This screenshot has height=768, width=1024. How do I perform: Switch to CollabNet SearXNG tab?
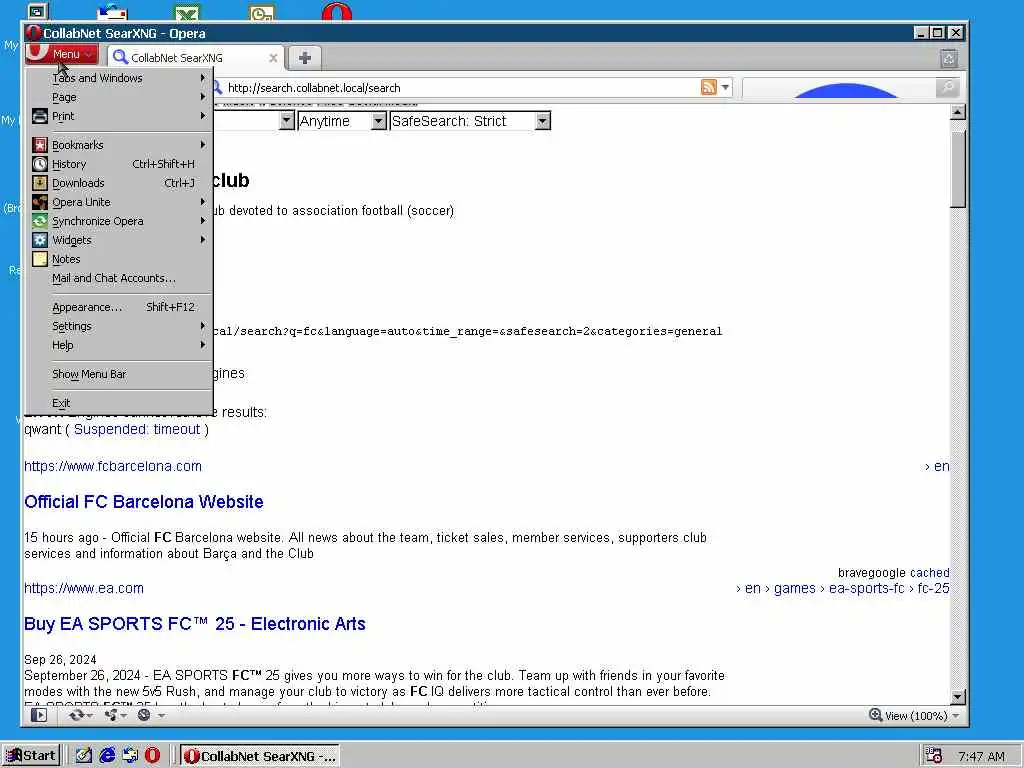(196, 57)
